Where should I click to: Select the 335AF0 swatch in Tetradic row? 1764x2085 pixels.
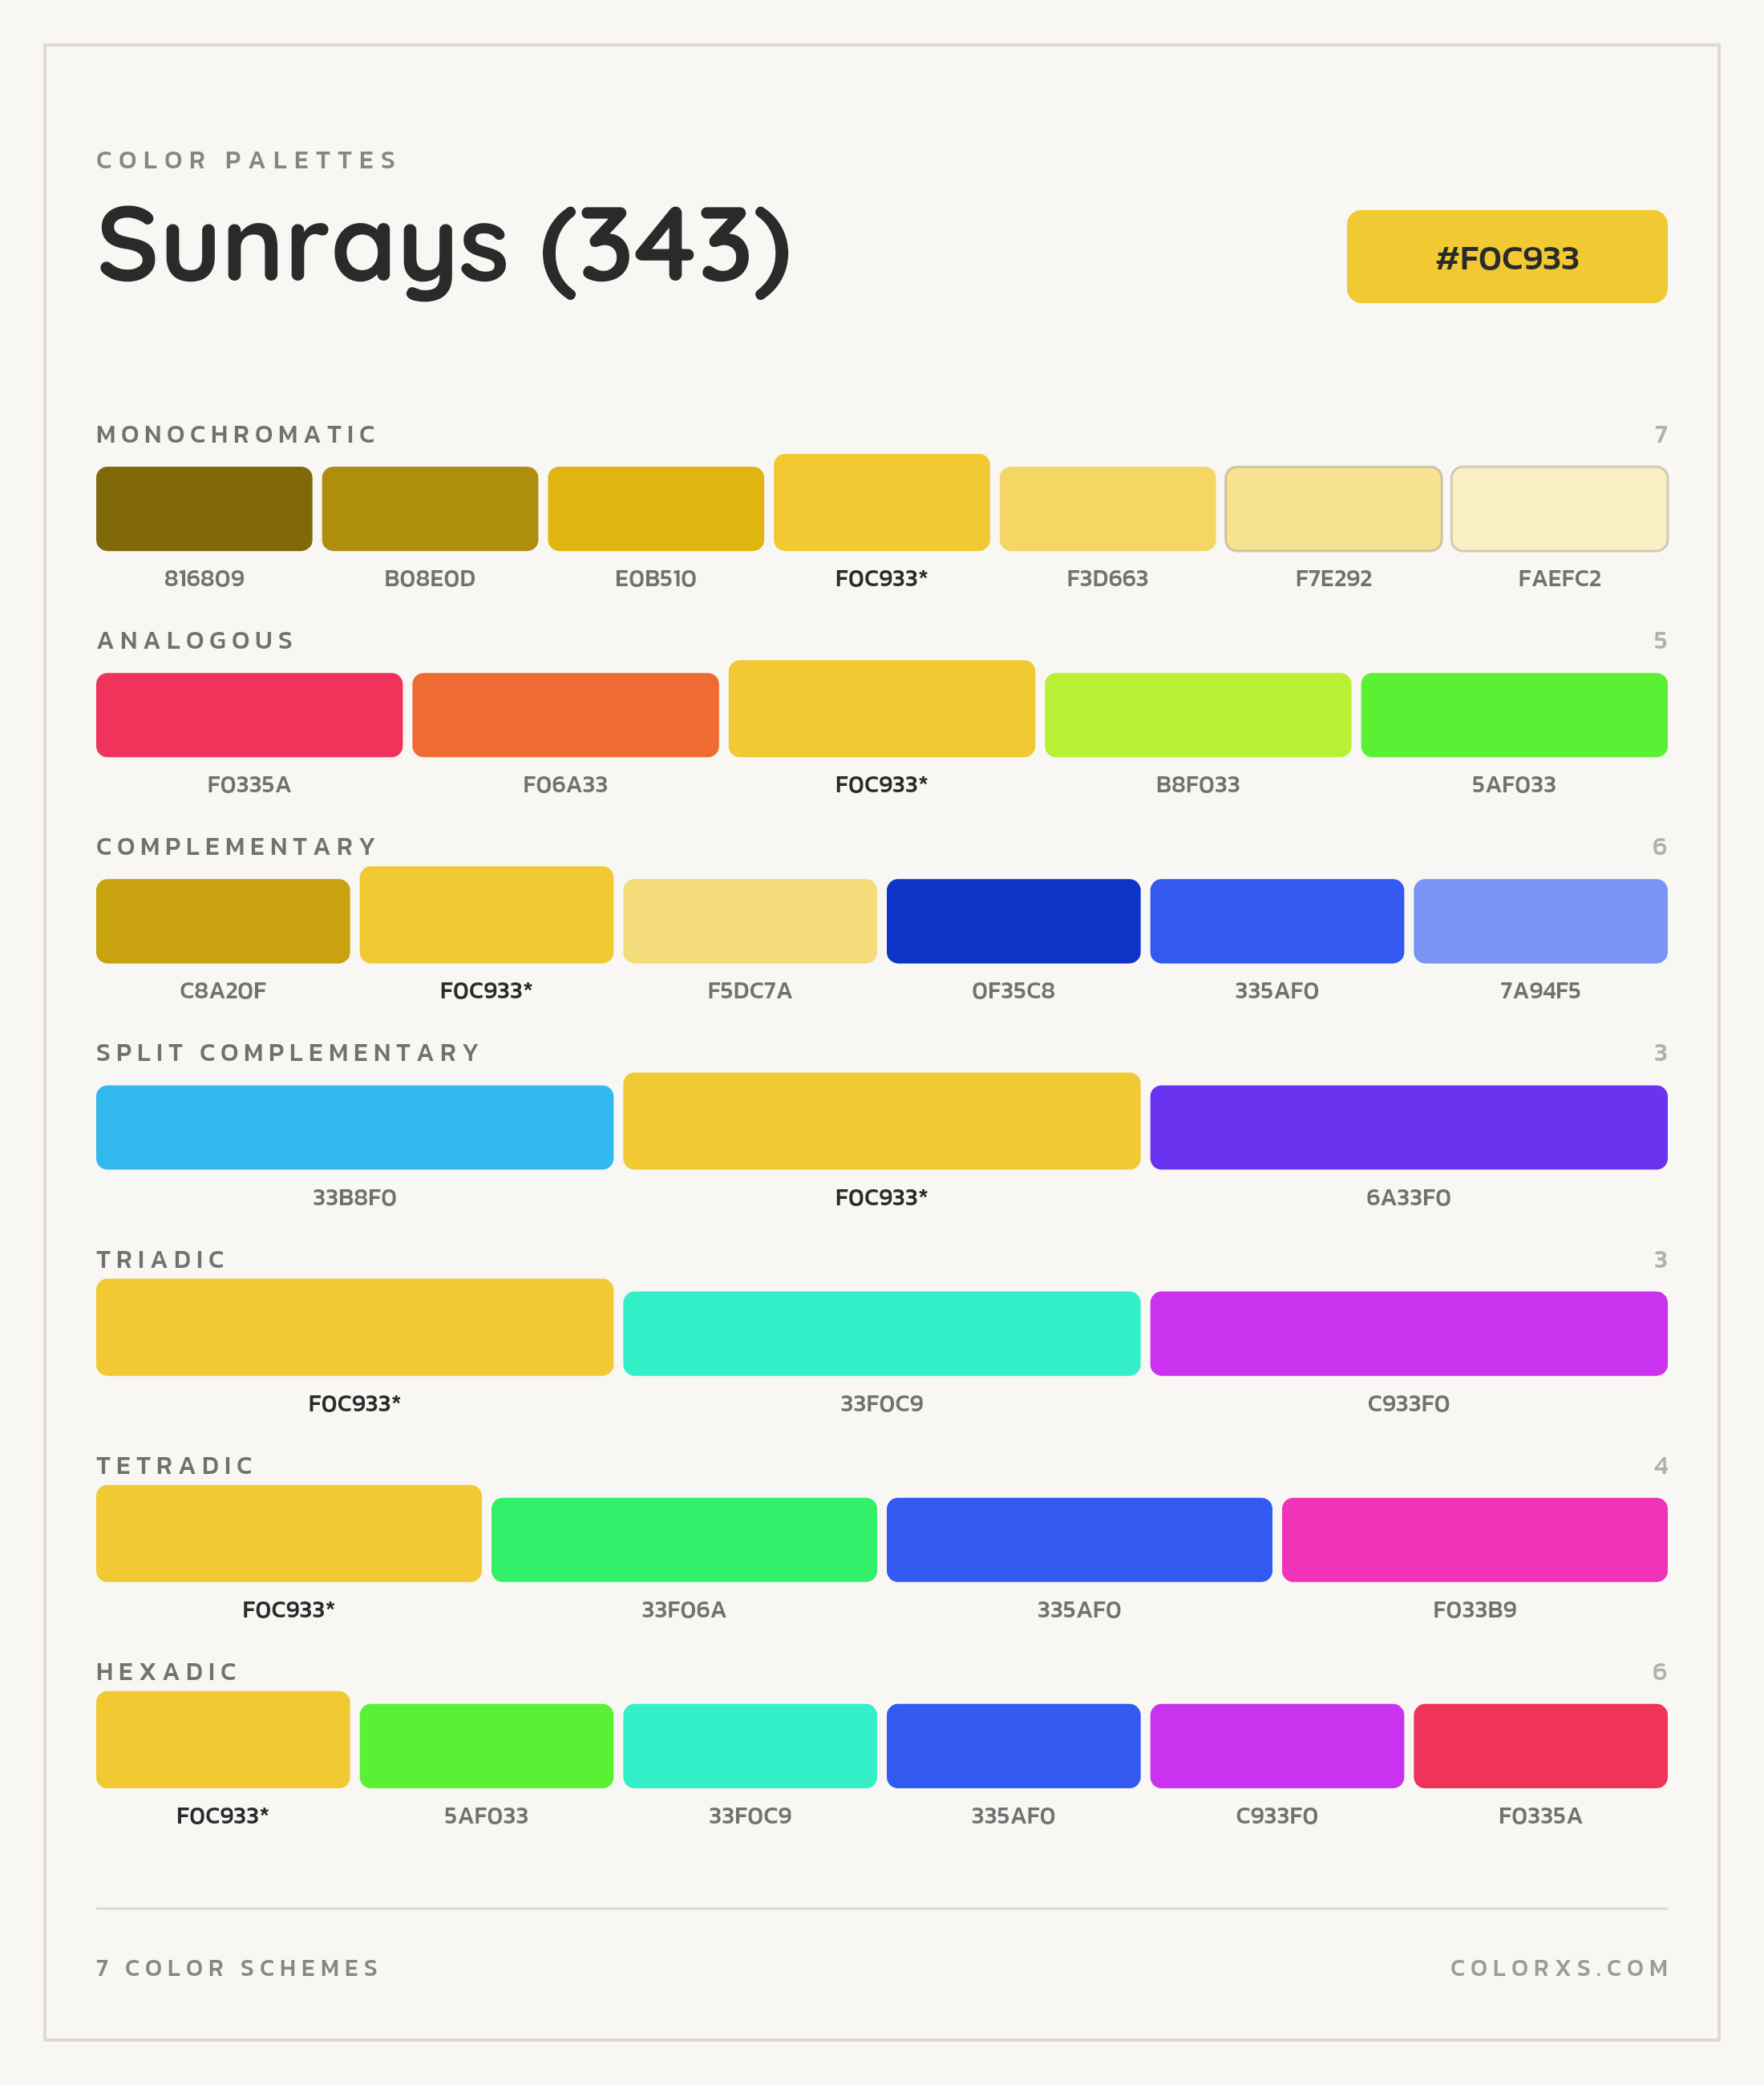[x=1079, y=1539]
